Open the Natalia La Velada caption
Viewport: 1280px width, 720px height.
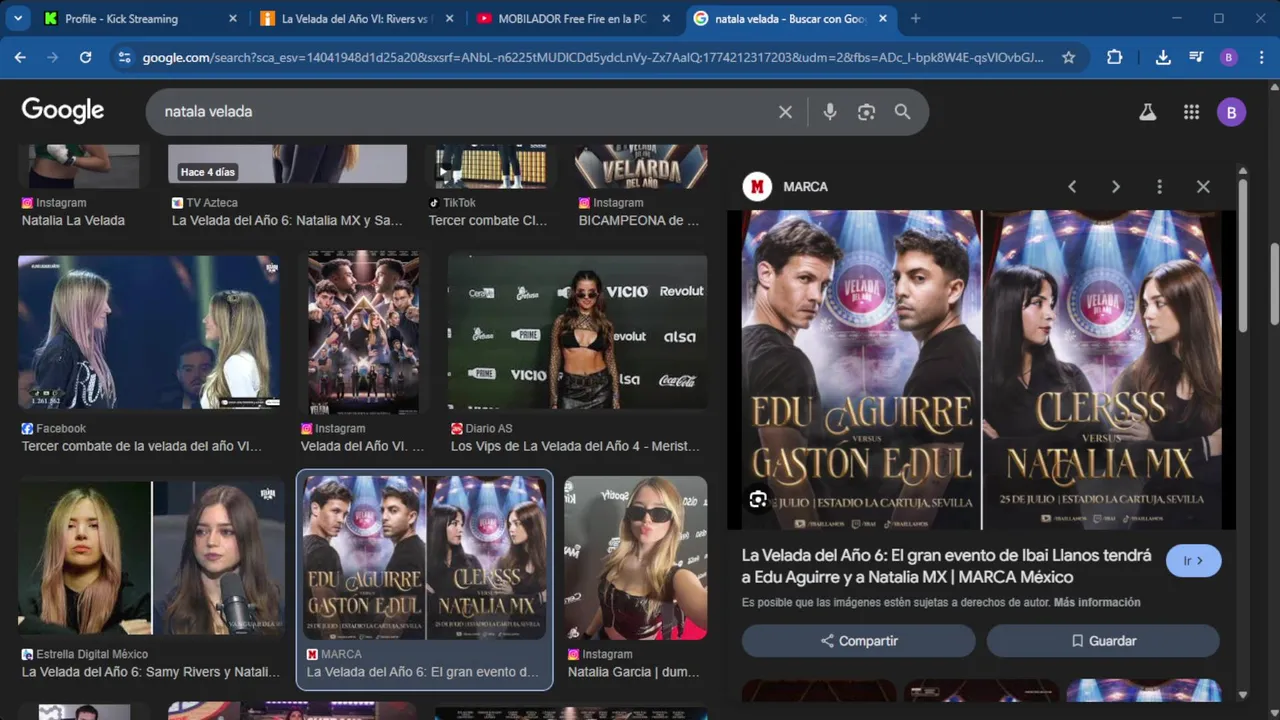[73, 221]
